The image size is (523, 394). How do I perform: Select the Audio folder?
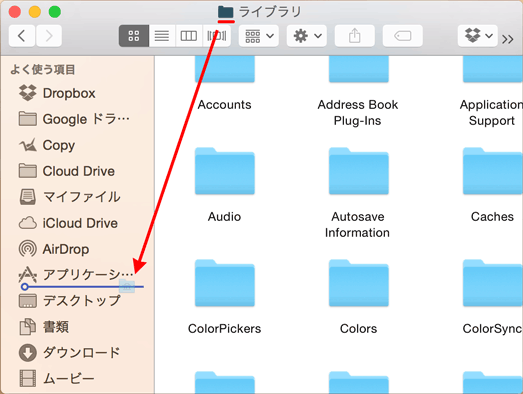point(224,171)
